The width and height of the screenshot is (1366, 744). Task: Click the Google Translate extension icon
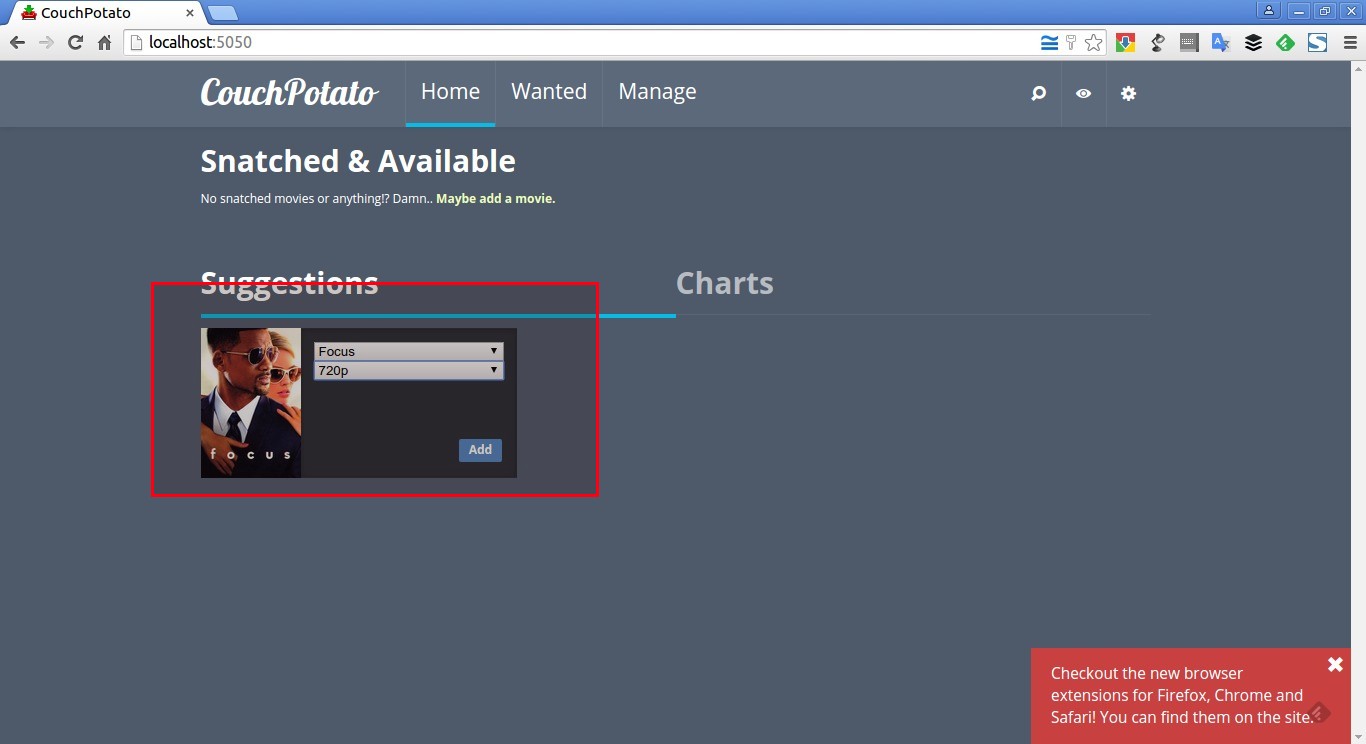(x=1220, y=43)
